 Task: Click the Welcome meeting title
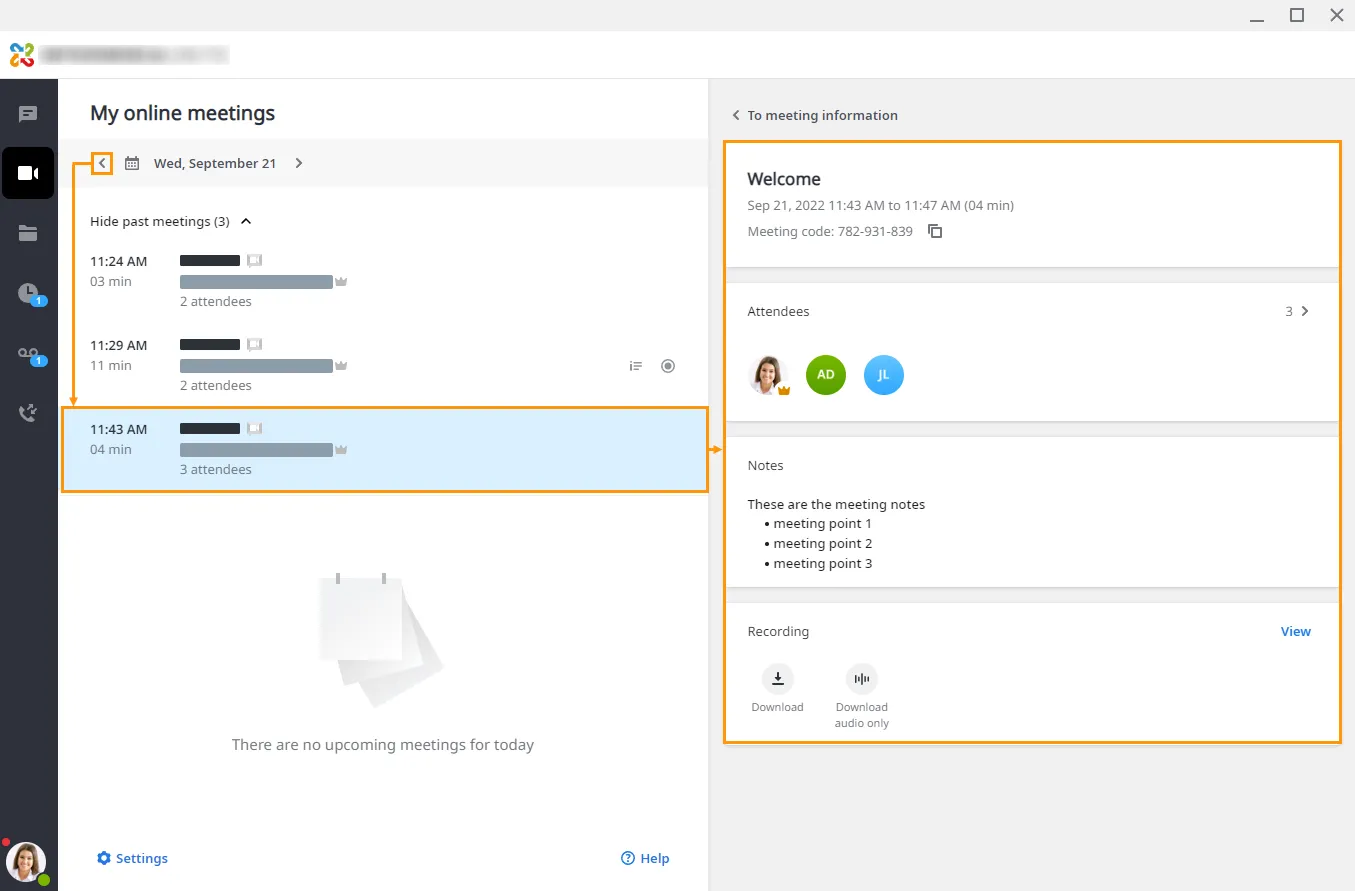784,179
